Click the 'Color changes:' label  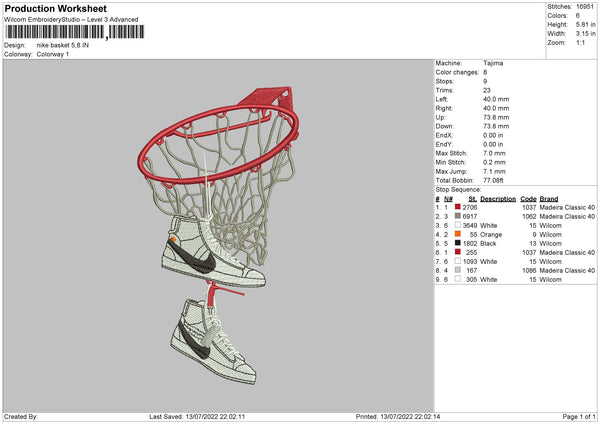[457, 72]
